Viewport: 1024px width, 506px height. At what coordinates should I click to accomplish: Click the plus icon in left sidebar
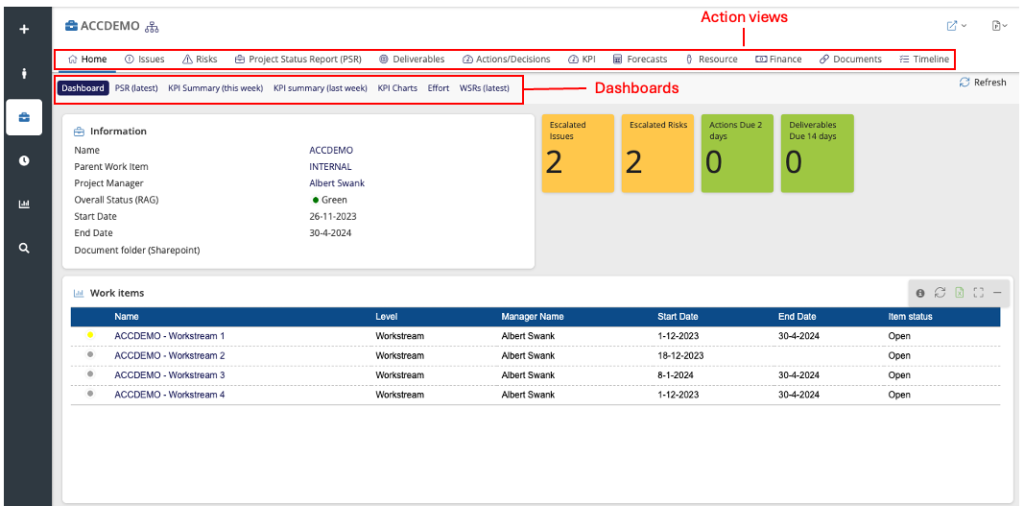pos(24,29)
